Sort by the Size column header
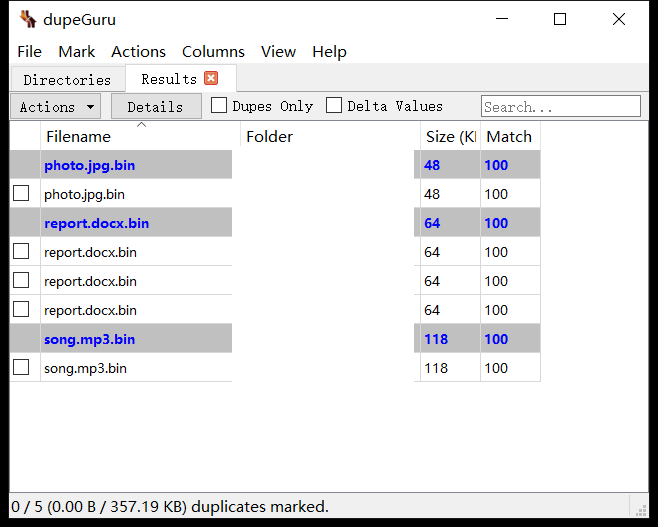Screen dimensions: 658x527 pyautogui.click(x=450, y=137)
